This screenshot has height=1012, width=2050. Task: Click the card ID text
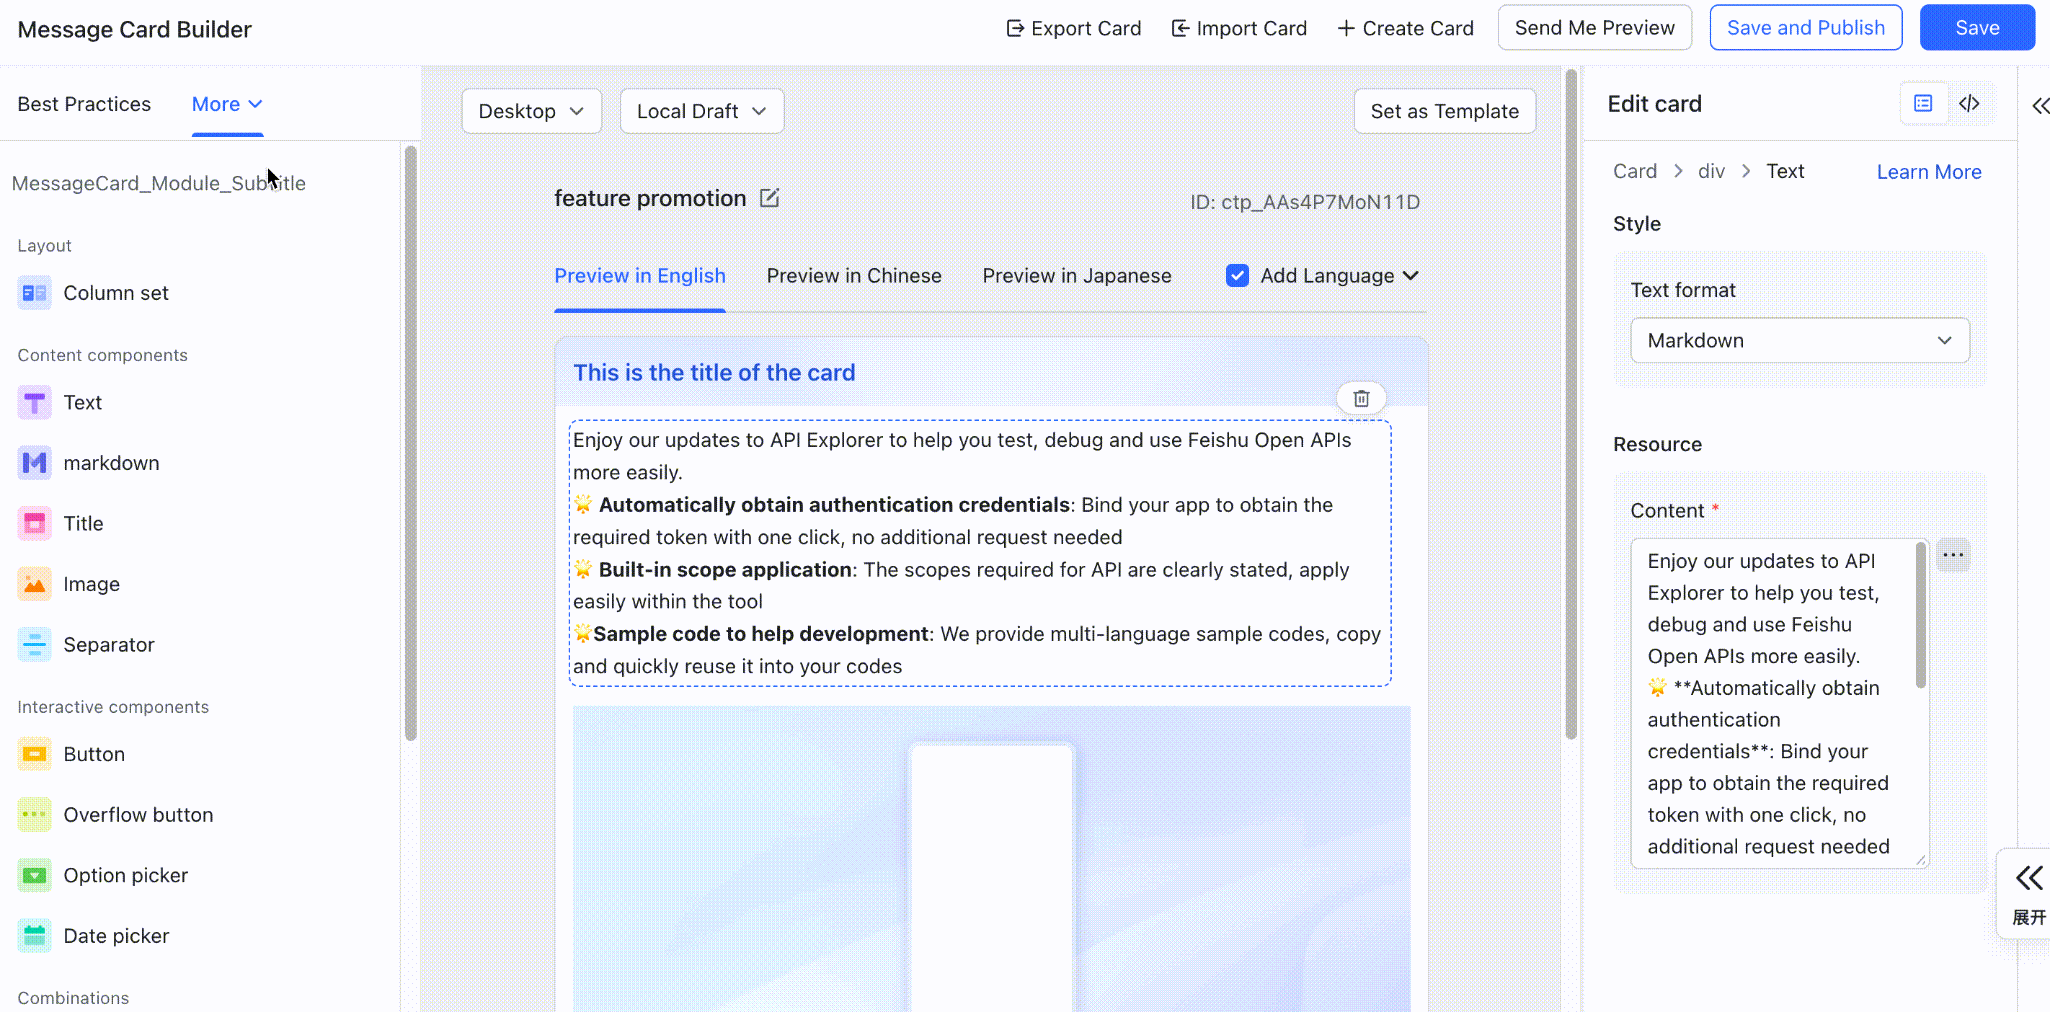point(1305,202)
